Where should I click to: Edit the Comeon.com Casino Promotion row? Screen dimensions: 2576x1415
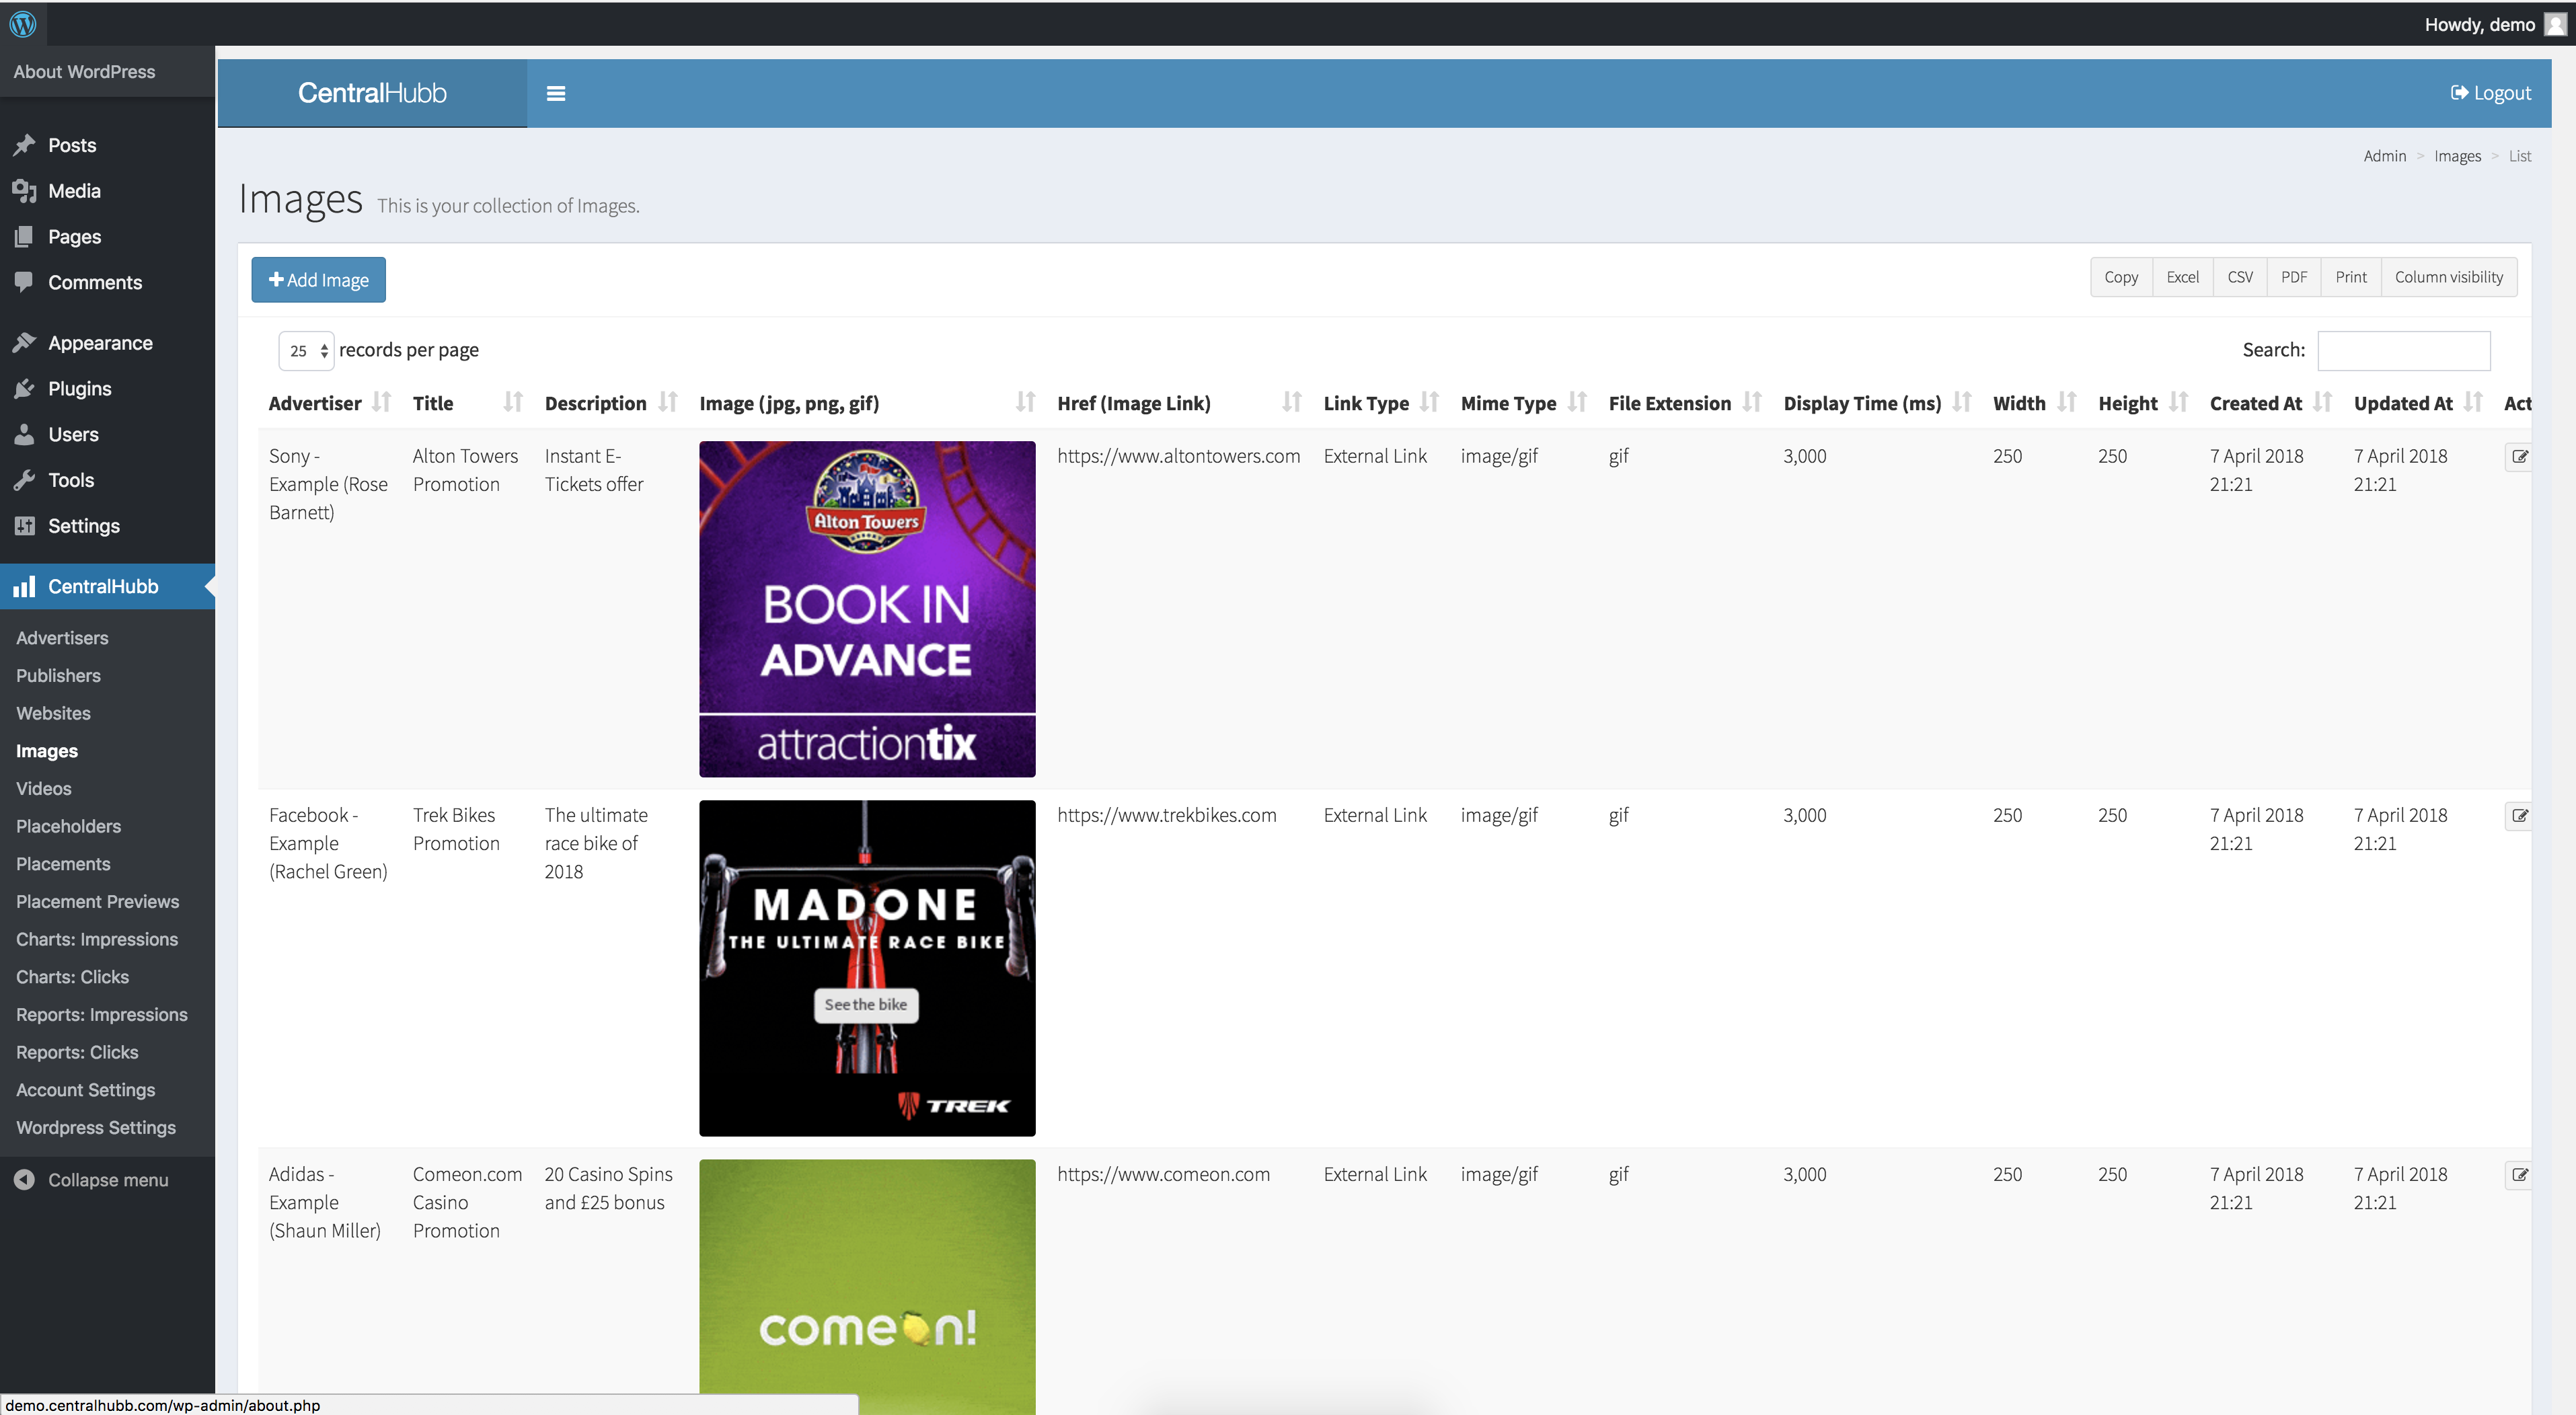(x=2519, y=1175)
